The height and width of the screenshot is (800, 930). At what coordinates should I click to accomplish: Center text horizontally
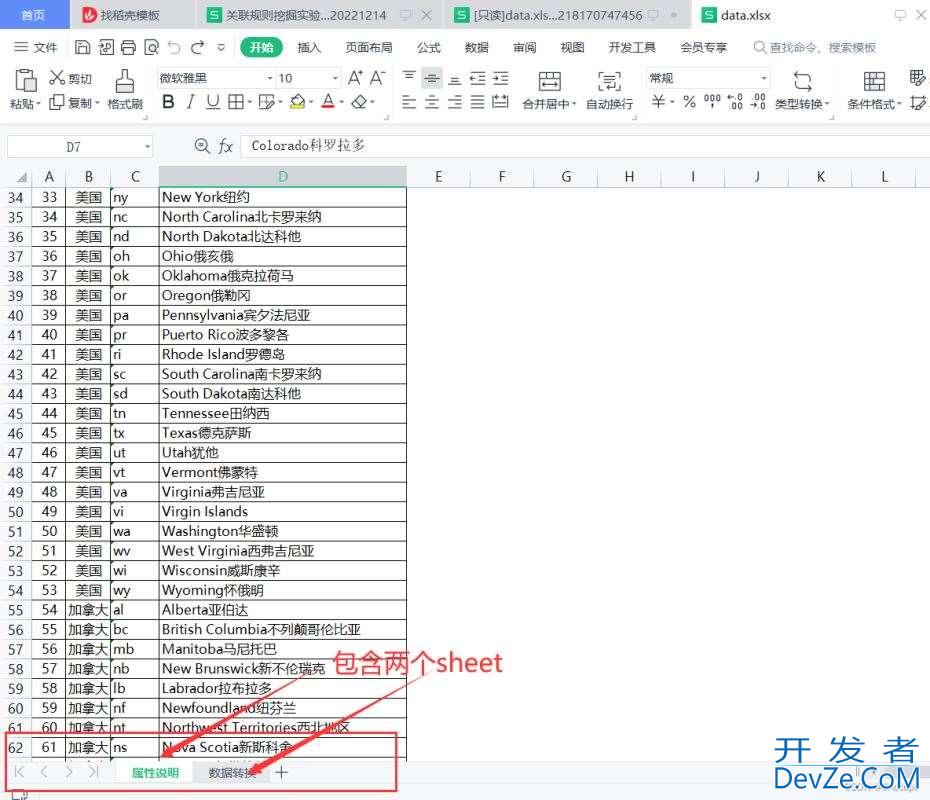pos(432,103)
